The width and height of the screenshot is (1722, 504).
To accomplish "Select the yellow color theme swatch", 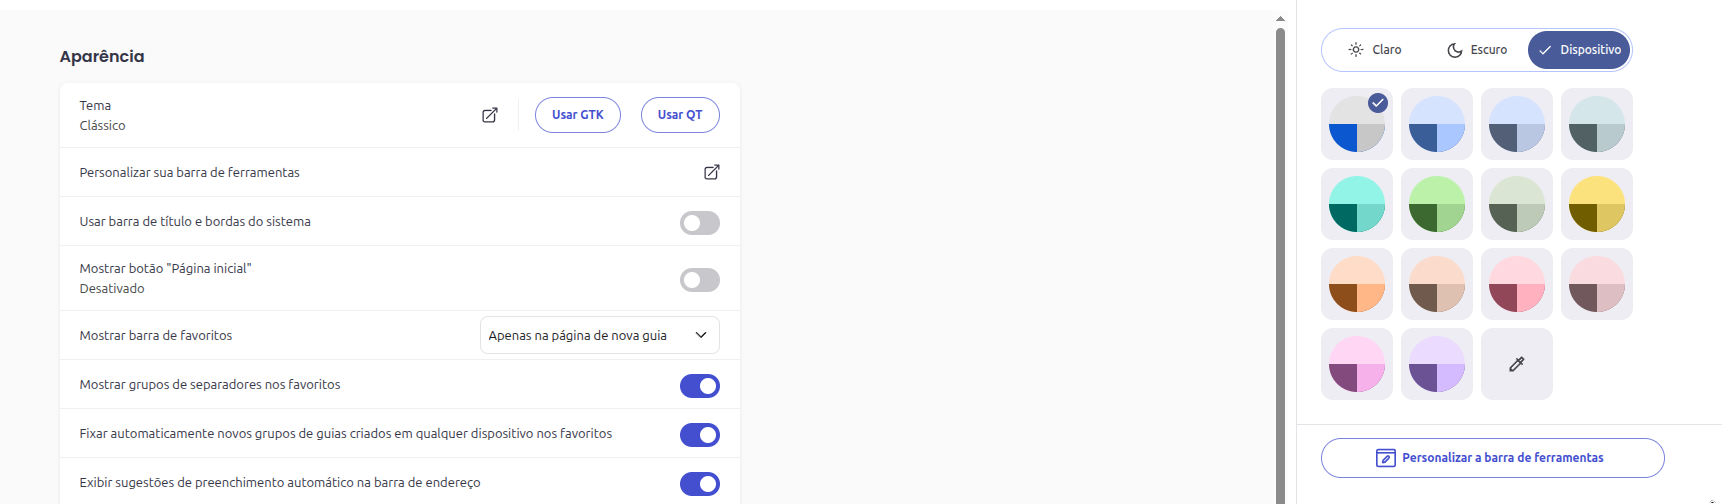I will tap(1597, 204).
